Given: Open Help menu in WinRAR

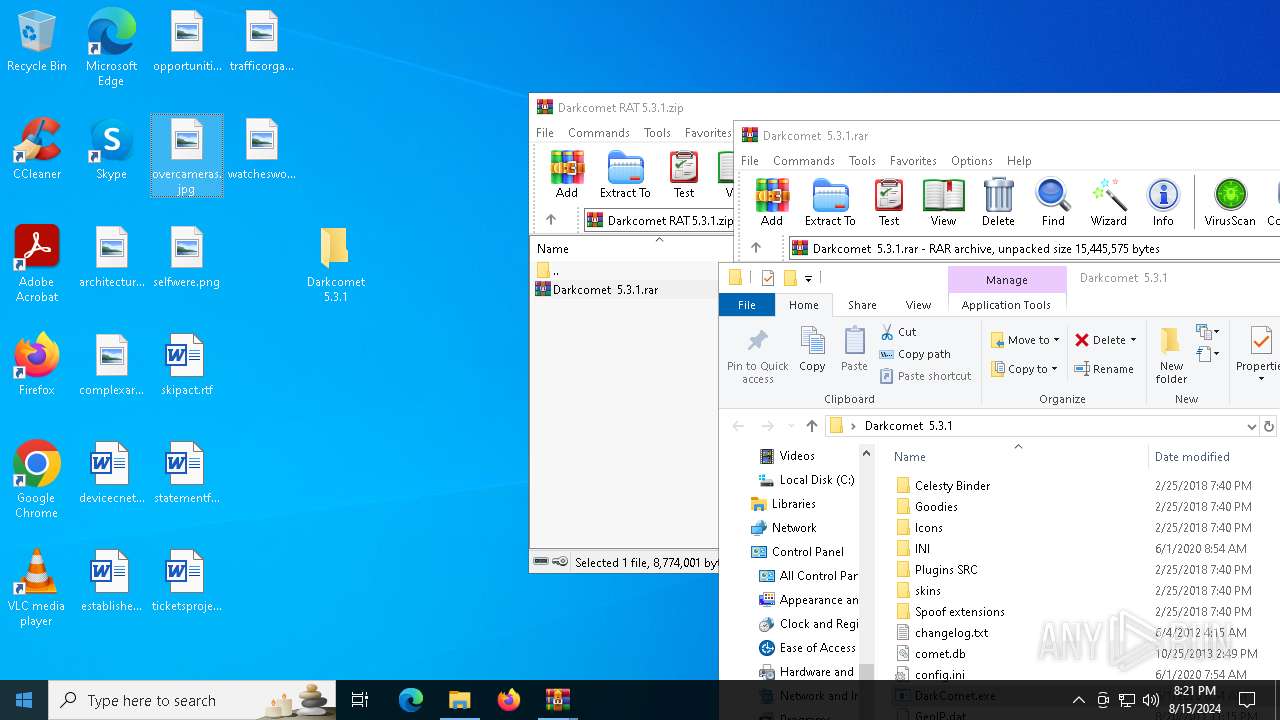Looking at the screenshot, I should [1019, 160].
